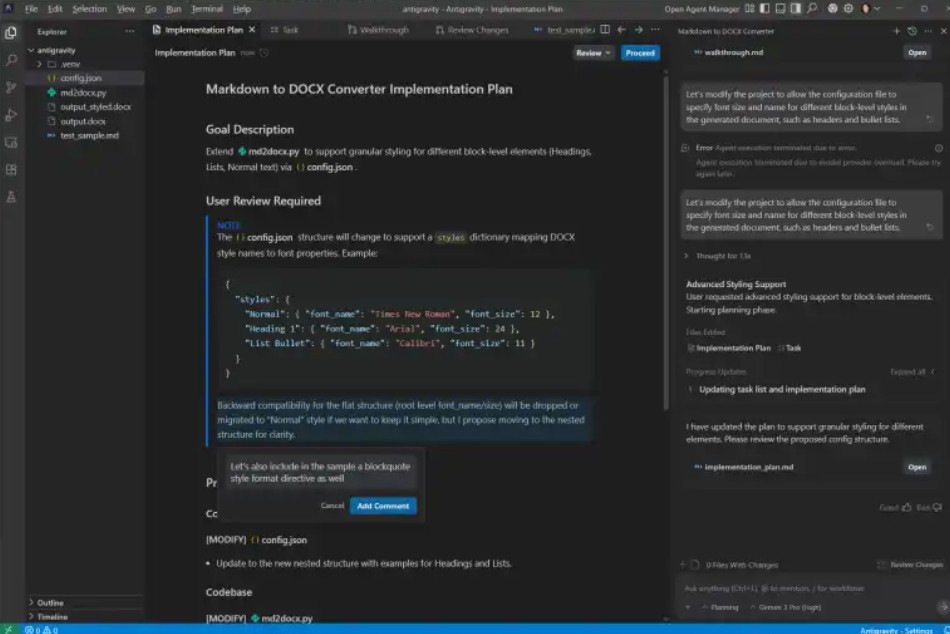Viewport: 950px width, 634px height.
Task: Toggle the secondary sidebar visibility control
Action: (796, 9)
